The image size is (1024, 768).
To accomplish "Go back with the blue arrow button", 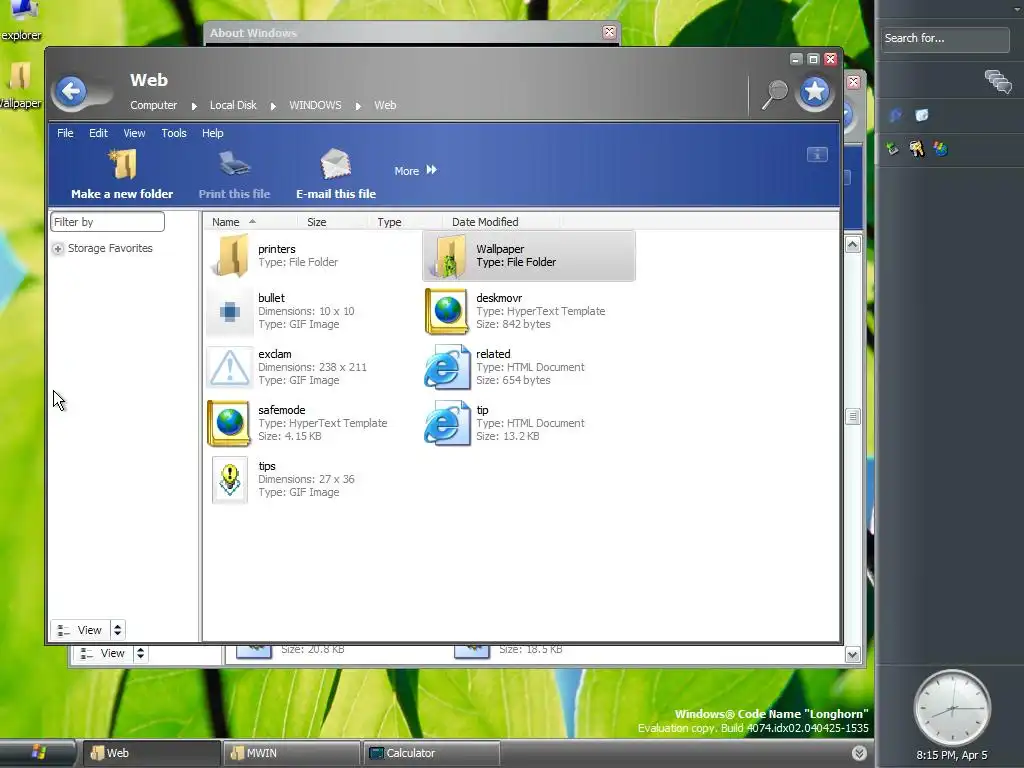I will coord(71,91).
